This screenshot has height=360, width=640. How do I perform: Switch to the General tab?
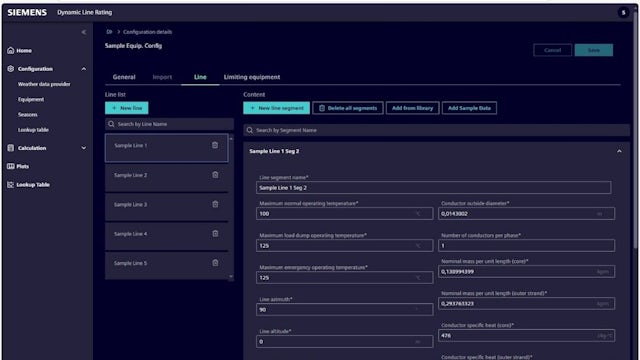[124, 77]
